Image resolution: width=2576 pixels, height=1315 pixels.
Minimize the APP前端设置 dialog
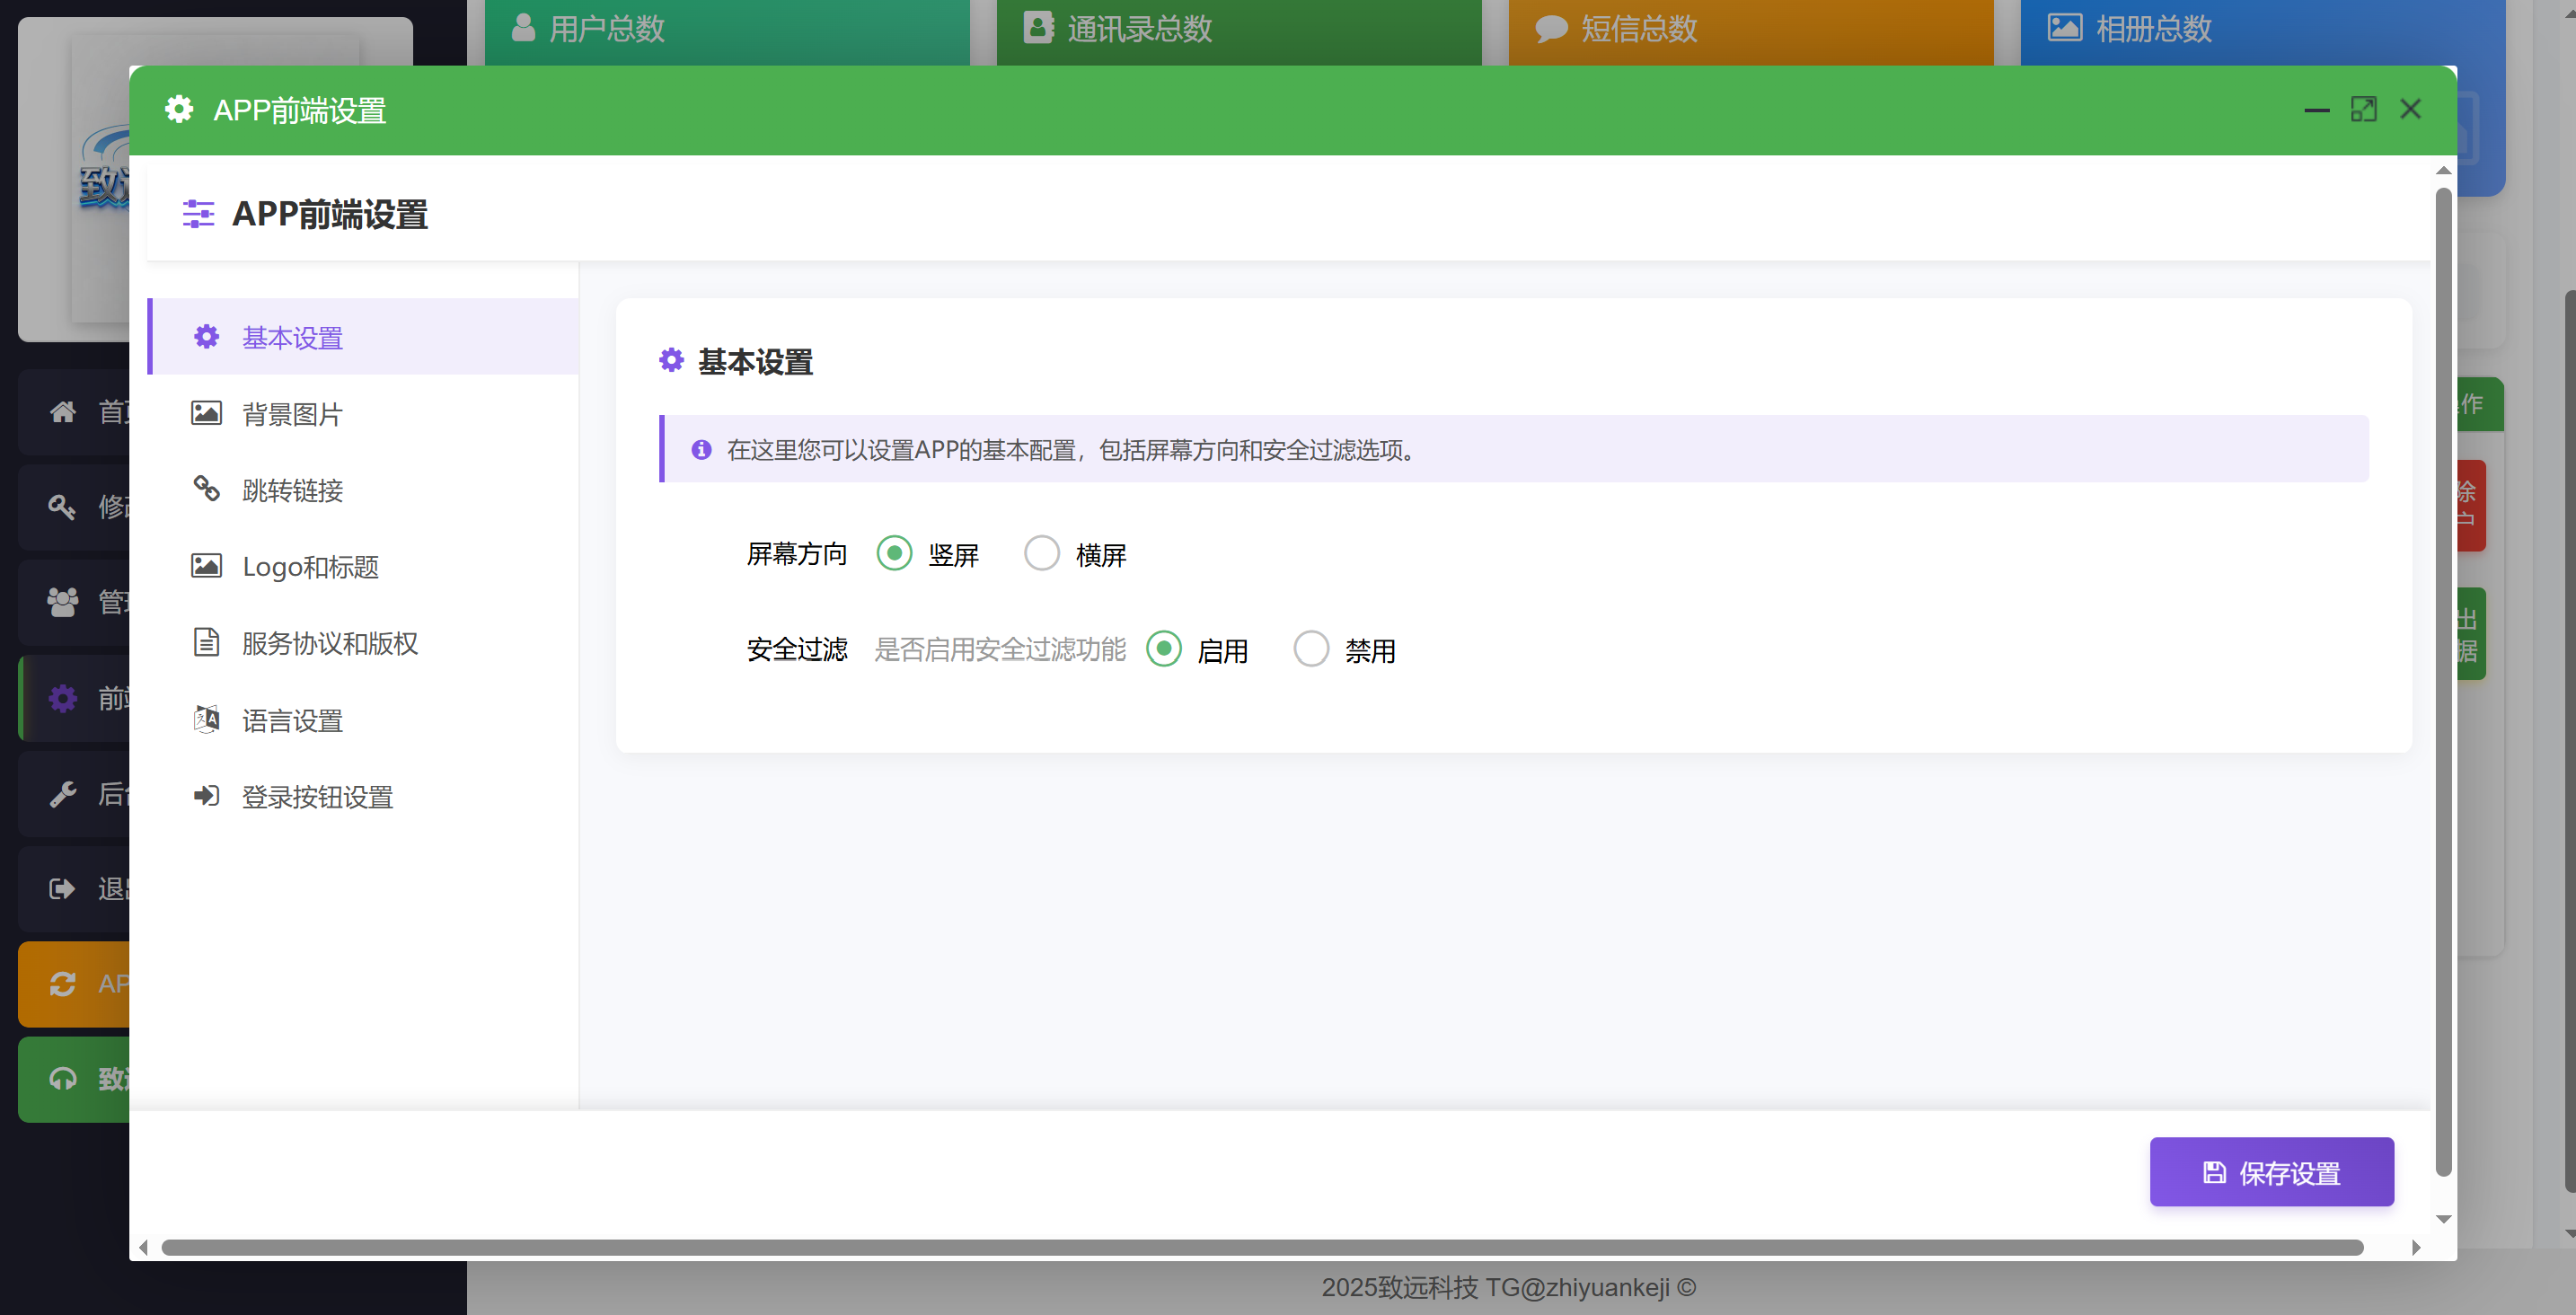(2317, 110)
